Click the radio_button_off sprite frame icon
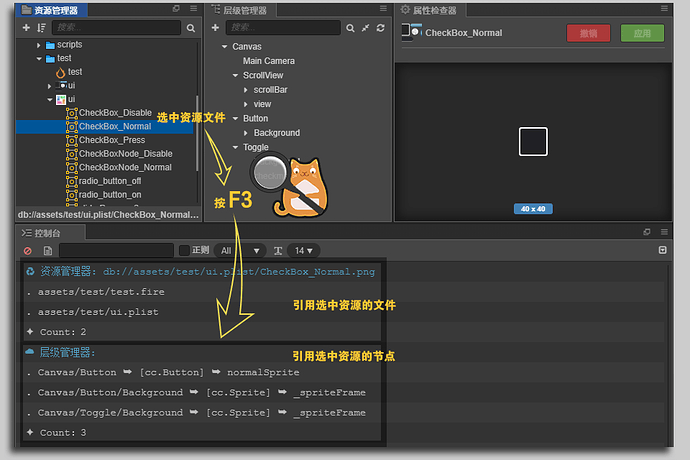Viewport: 690px width, 460px height. coord(72,181)
